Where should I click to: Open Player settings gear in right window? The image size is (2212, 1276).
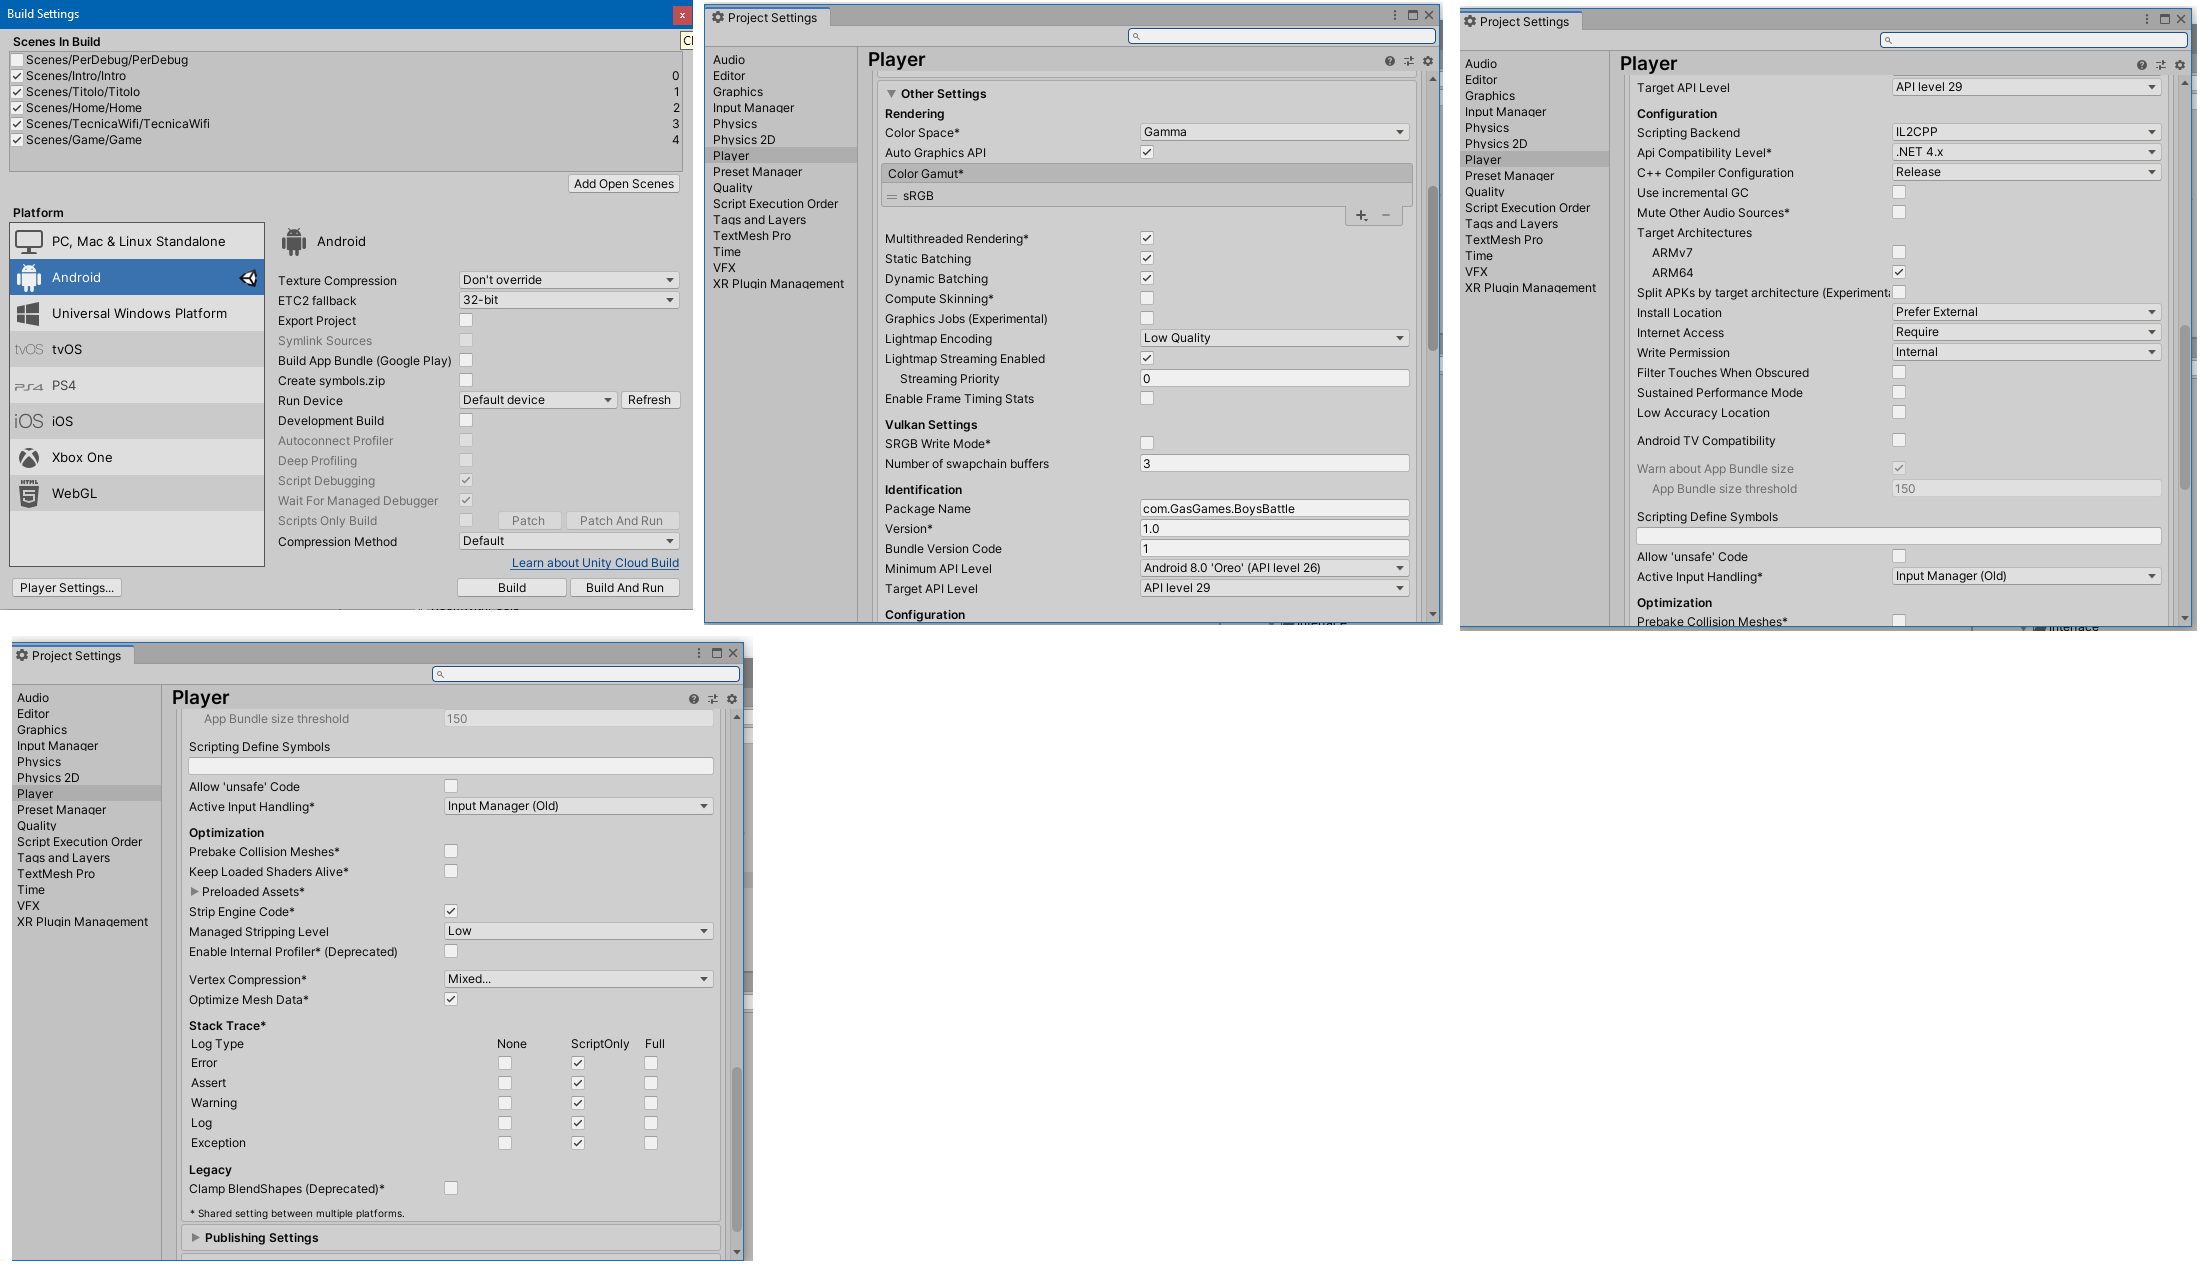(2180, 65)
